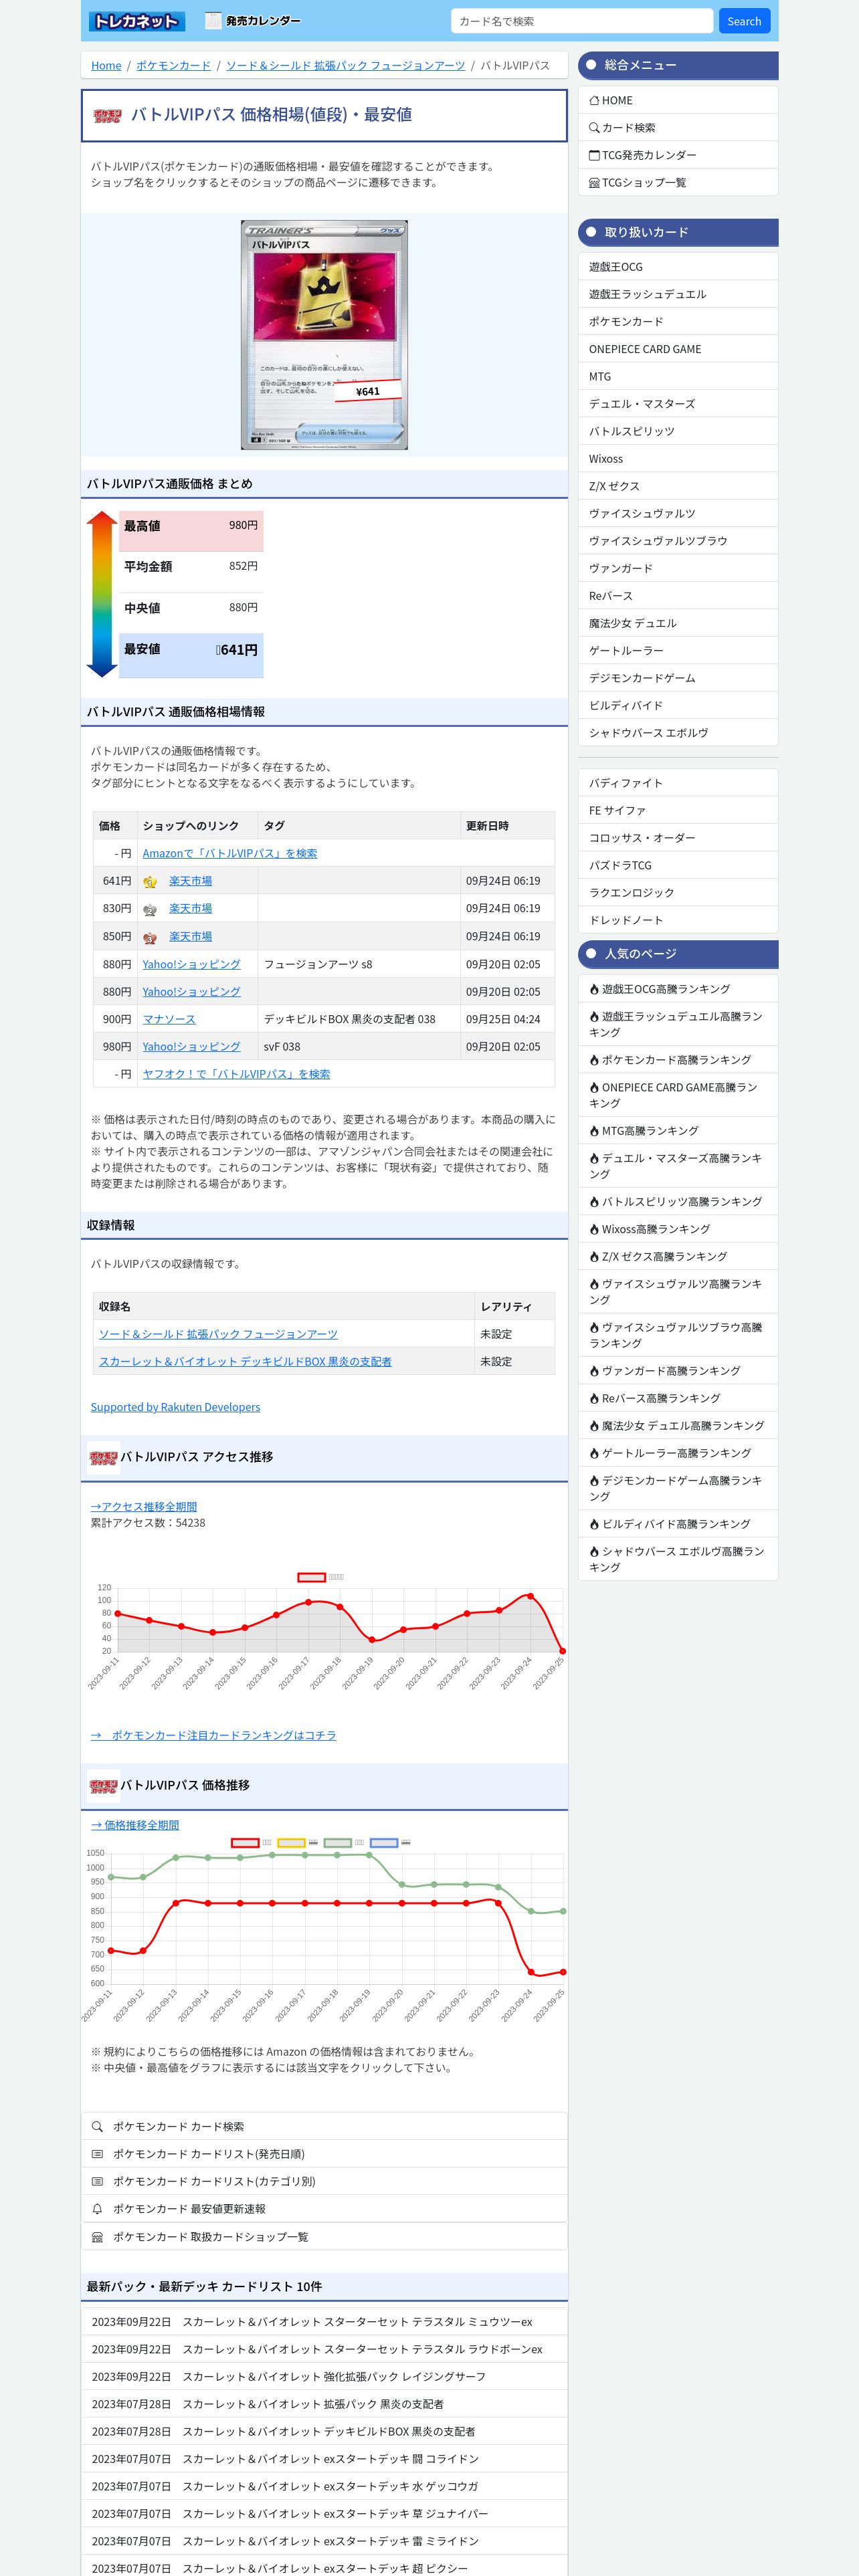Click the バトルVIPパス card image
Image resolution: width=859 pixels, height=2576 pixels.
324,335
